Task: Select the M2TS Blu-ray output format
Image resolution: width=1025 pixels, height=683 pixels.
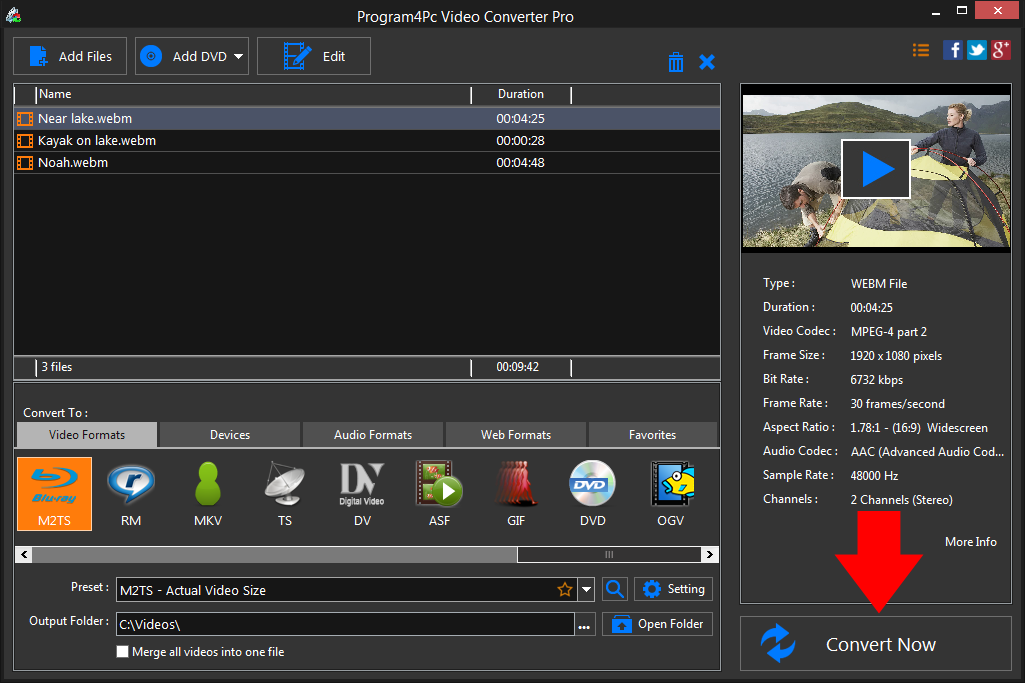Action: [x=53, y=493]
